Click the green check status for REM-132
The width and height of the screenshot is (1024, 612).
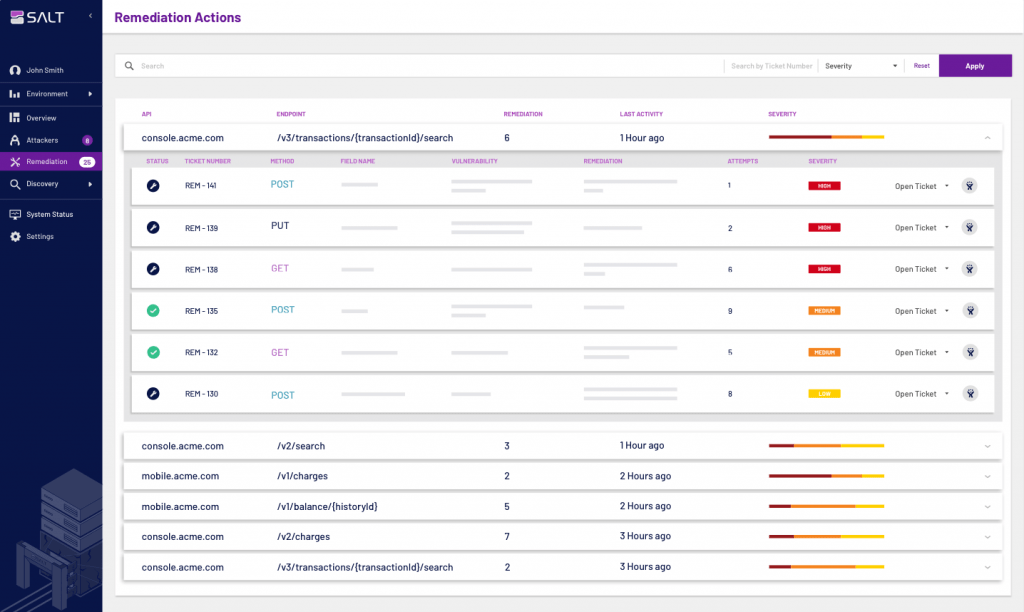pos(153,352)
